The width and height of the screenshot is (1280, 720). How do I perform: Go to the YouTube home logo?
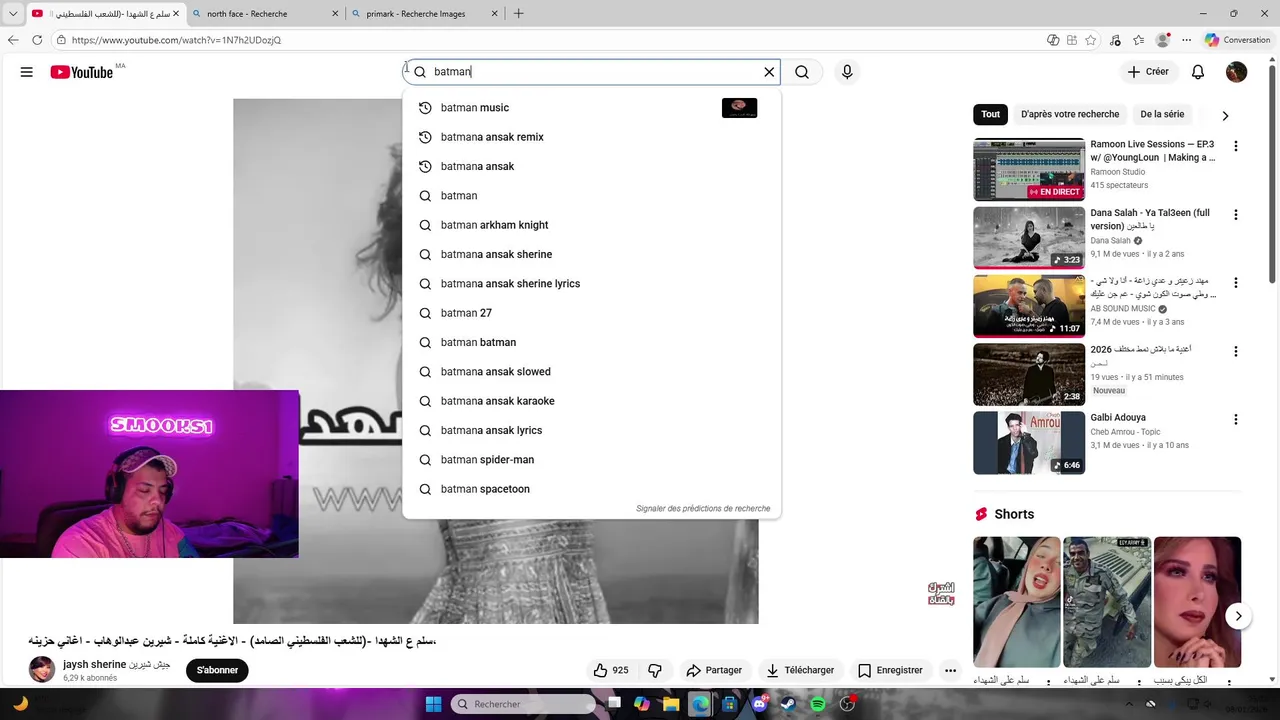[x=82, y=72]
